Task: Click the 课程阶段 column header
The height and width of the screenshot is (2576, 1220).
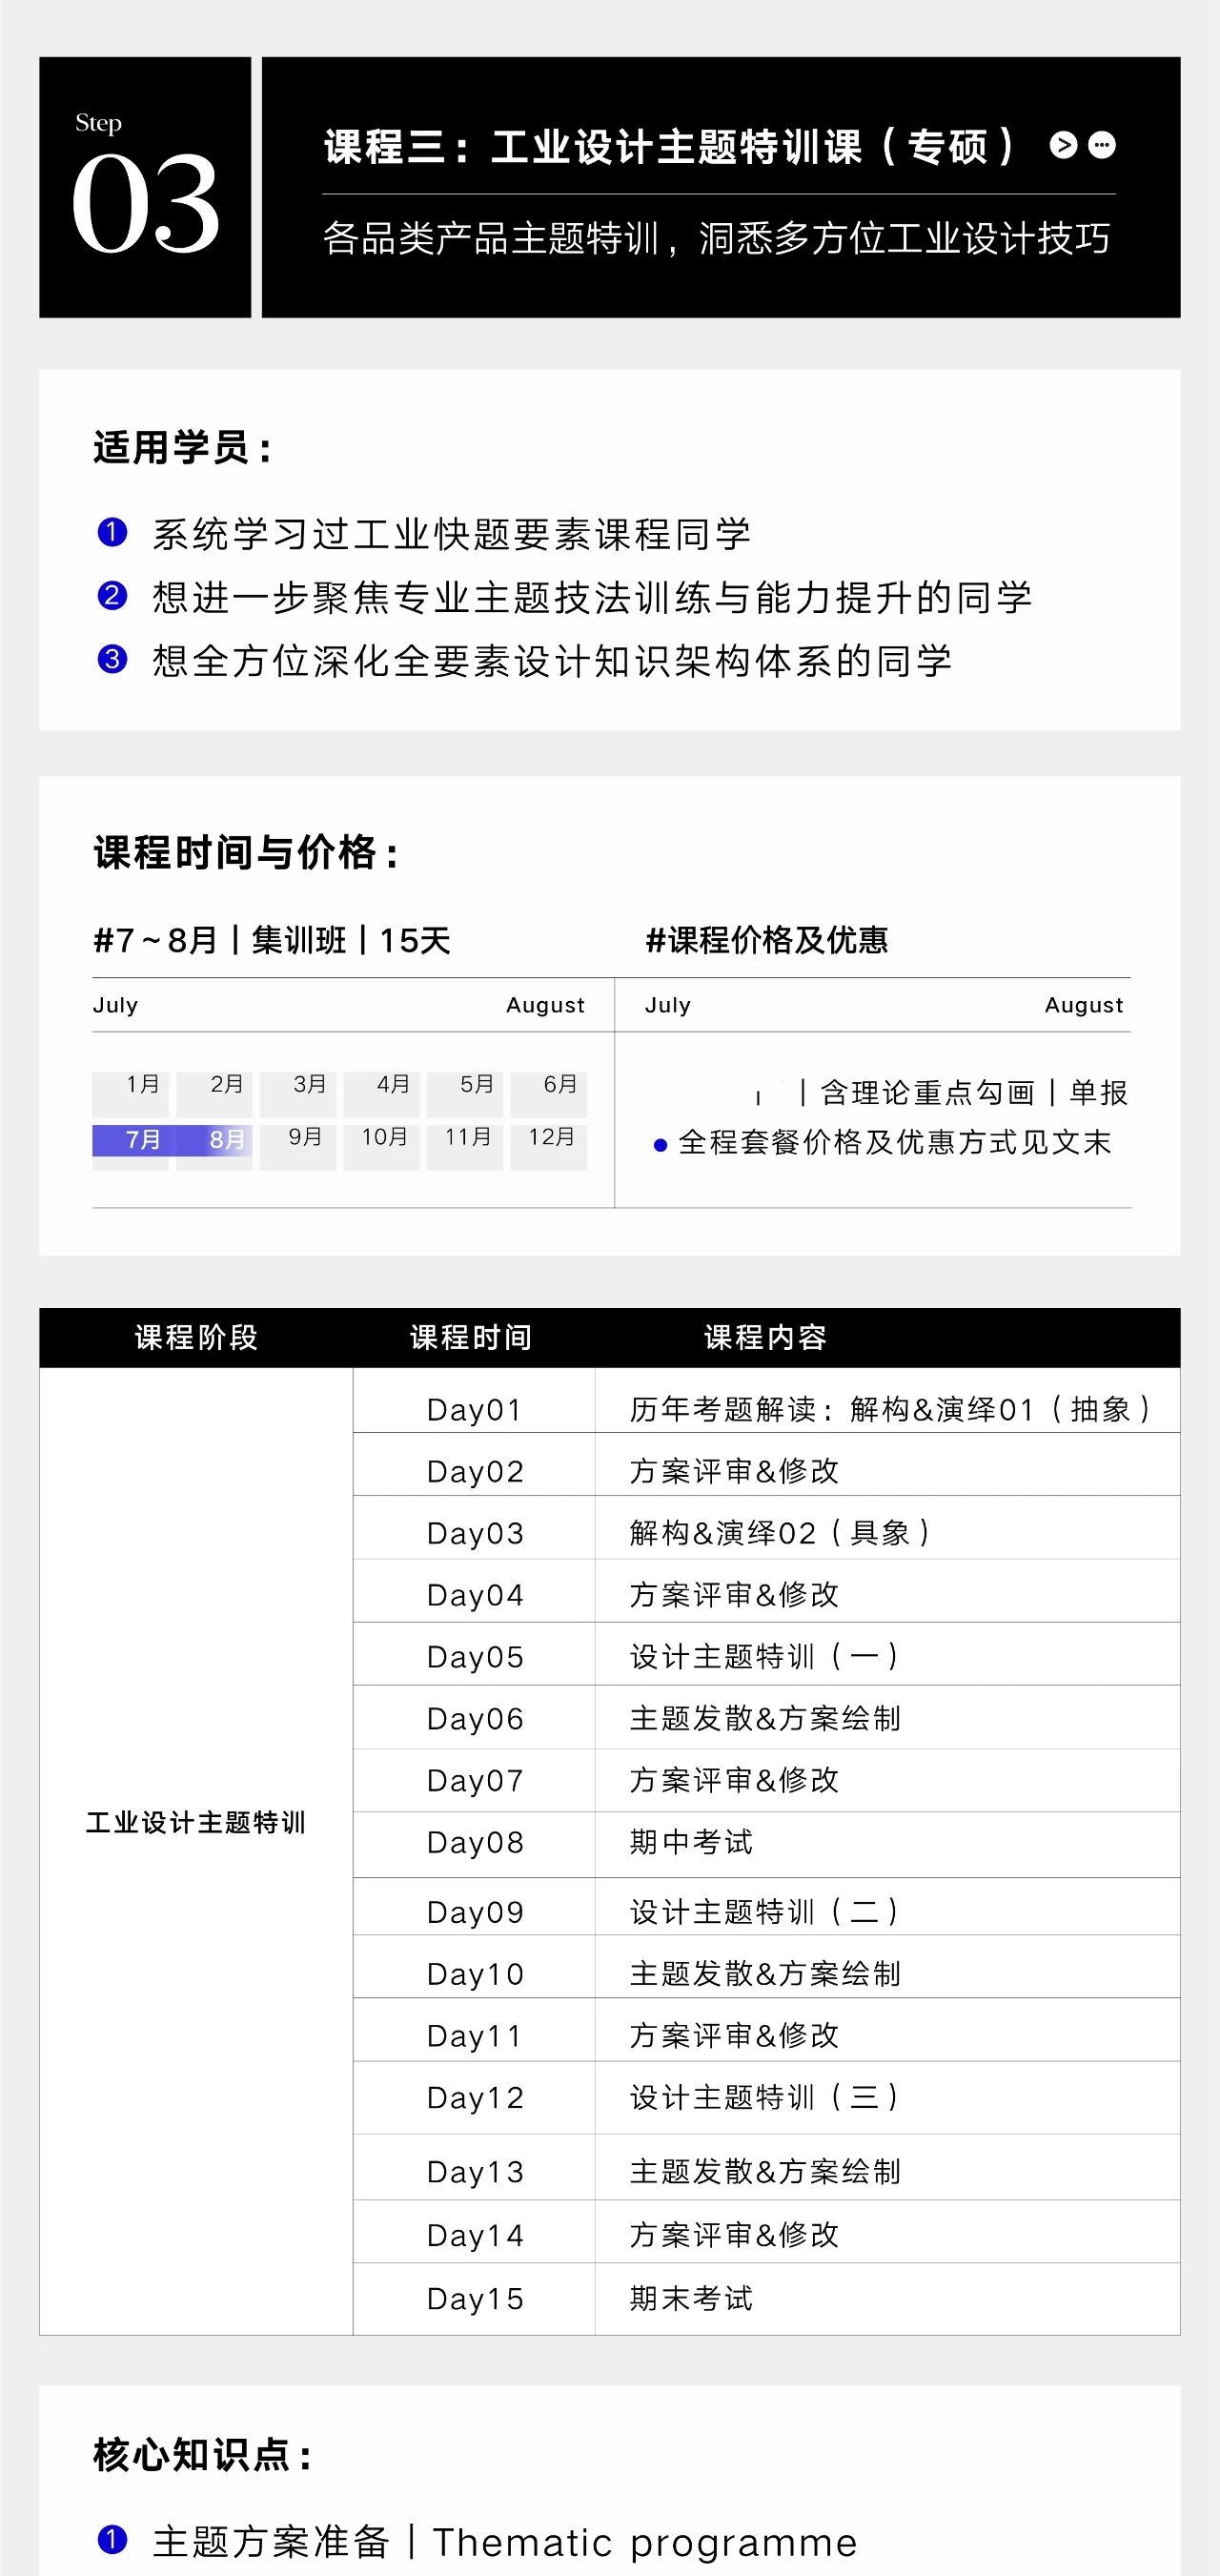Action: pyautogui.click(x=196, y=1337)
